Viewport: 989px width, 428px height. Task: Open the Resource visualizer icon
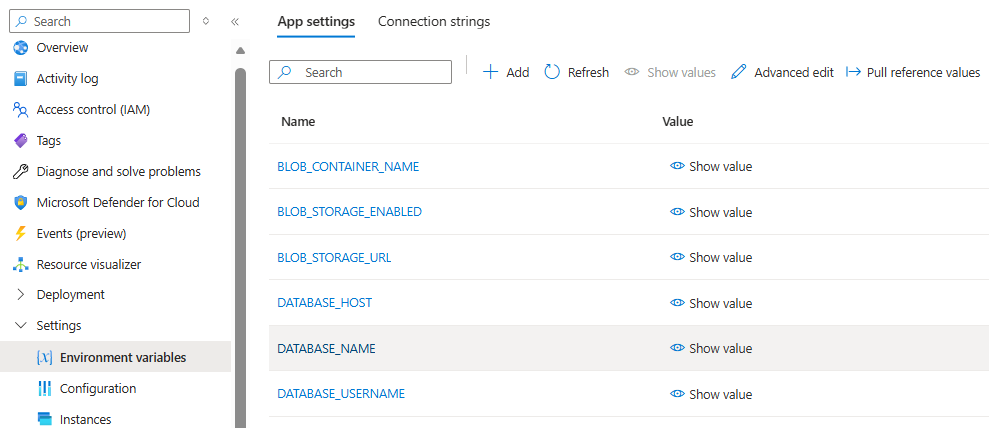[x=20, y=265]
